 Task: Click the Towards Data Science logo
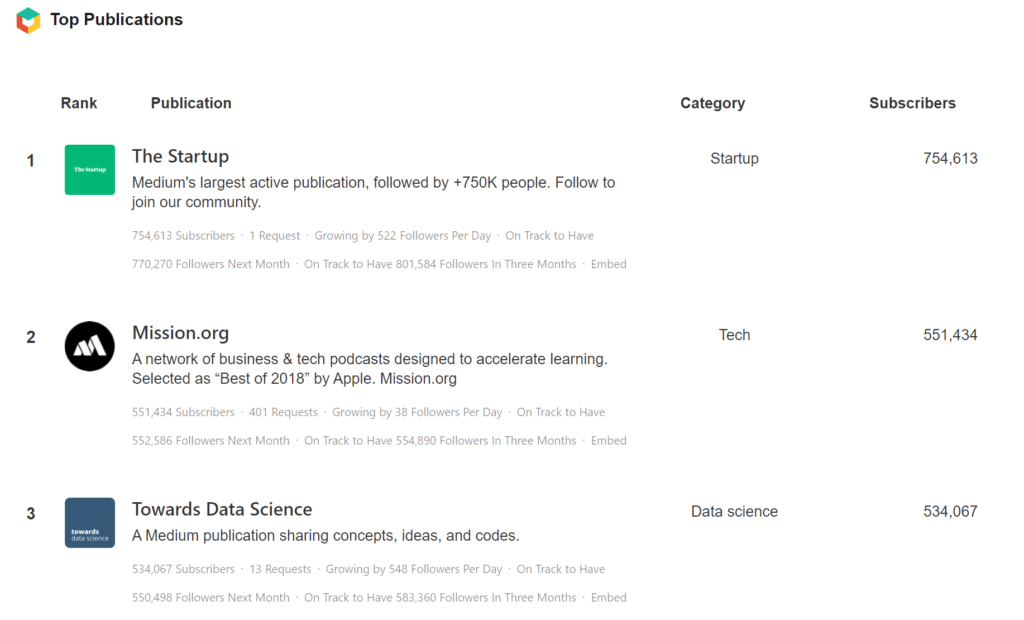point(89,523)
